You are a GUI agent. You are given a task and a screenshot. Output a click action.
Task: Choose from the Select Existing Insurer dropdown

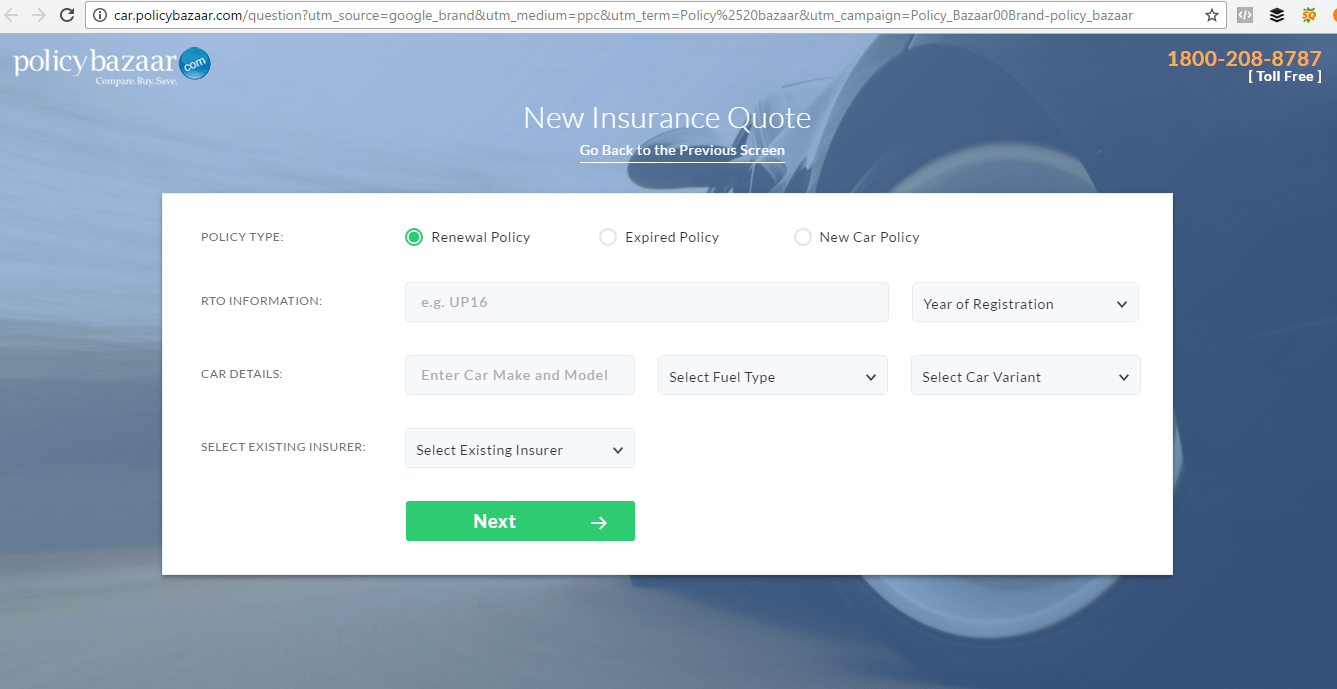(520, 449)
